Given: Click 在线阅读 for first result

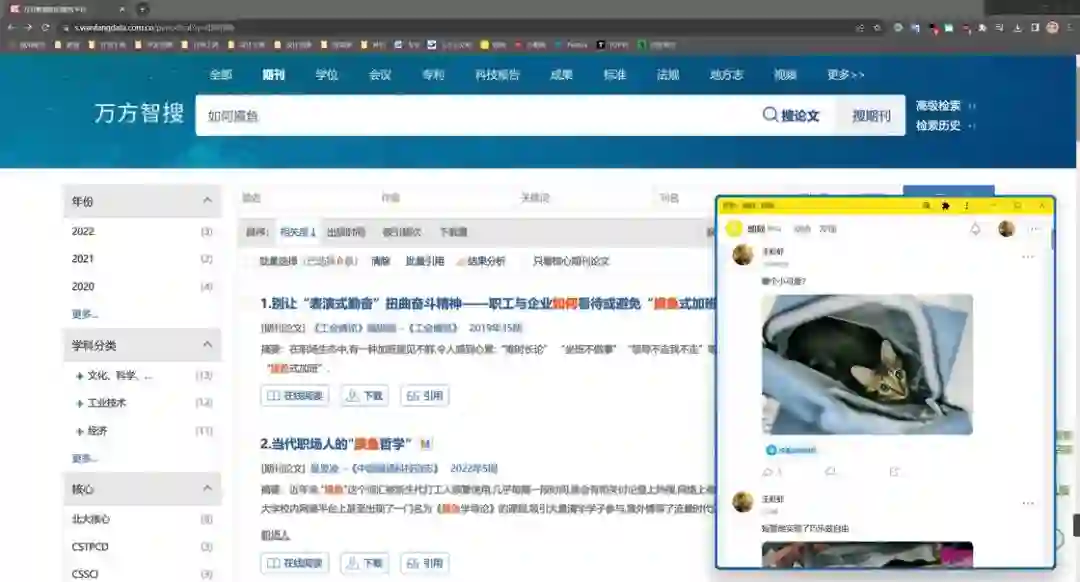Looking at the screenshot, I should (295, 395).
